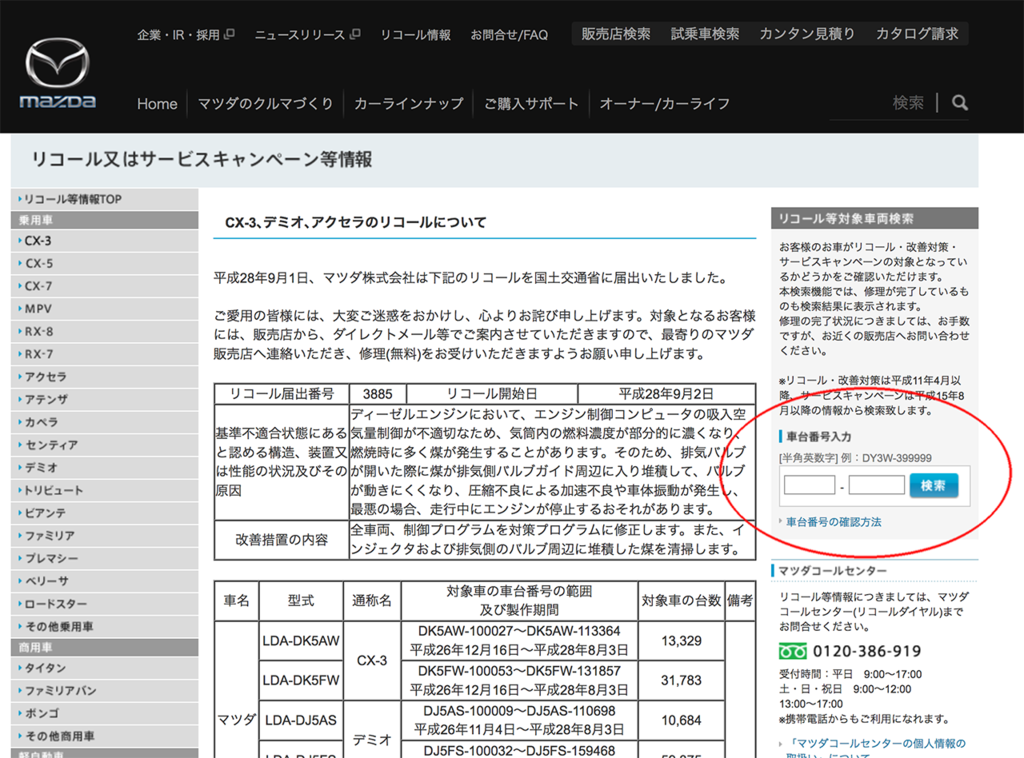Open マツダのクルマづくり menu
1024x758 pixels.
[265, 104]
